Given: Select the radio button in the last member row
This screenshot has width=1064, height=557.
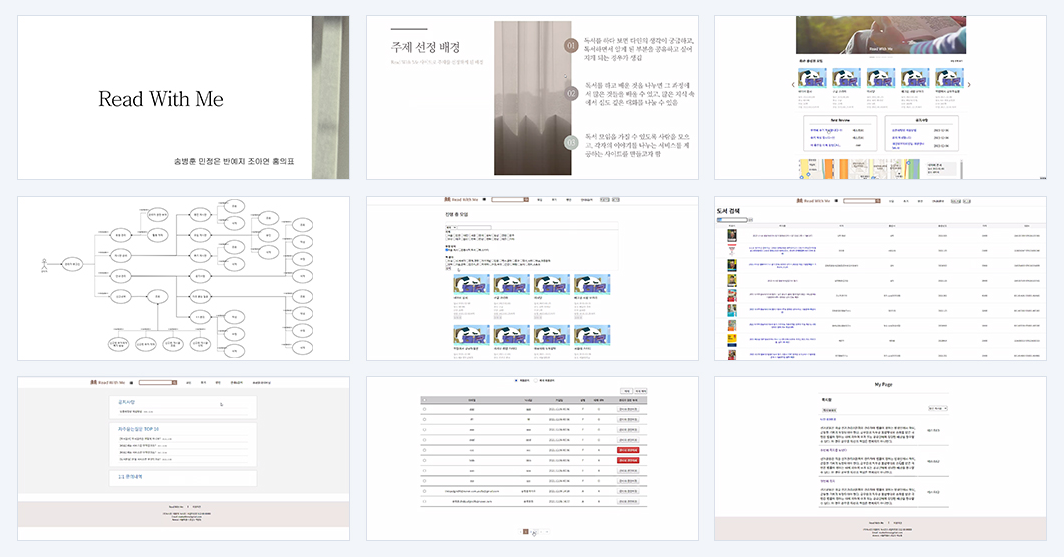Looking at the screenshot, I should pyautogui.click(x=425, y=501).
